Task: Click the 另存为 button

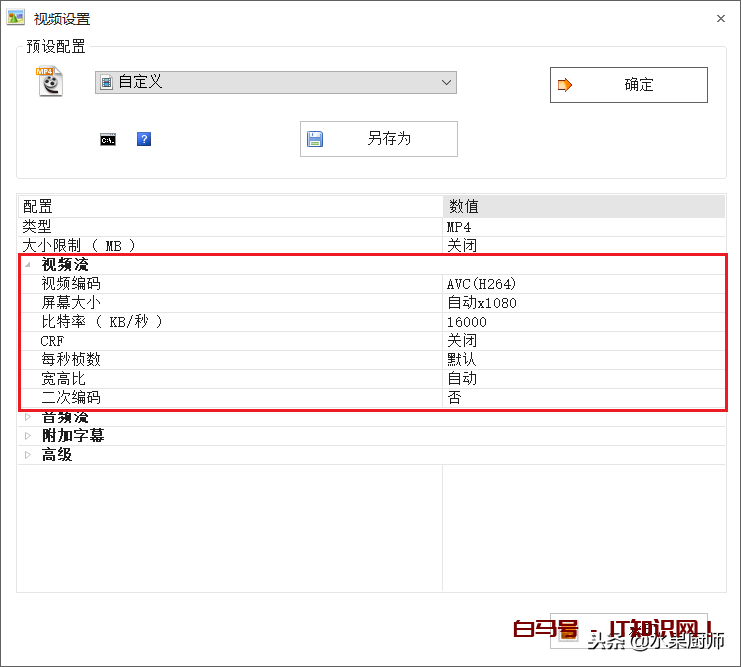Action: click(x=379, y=139)
